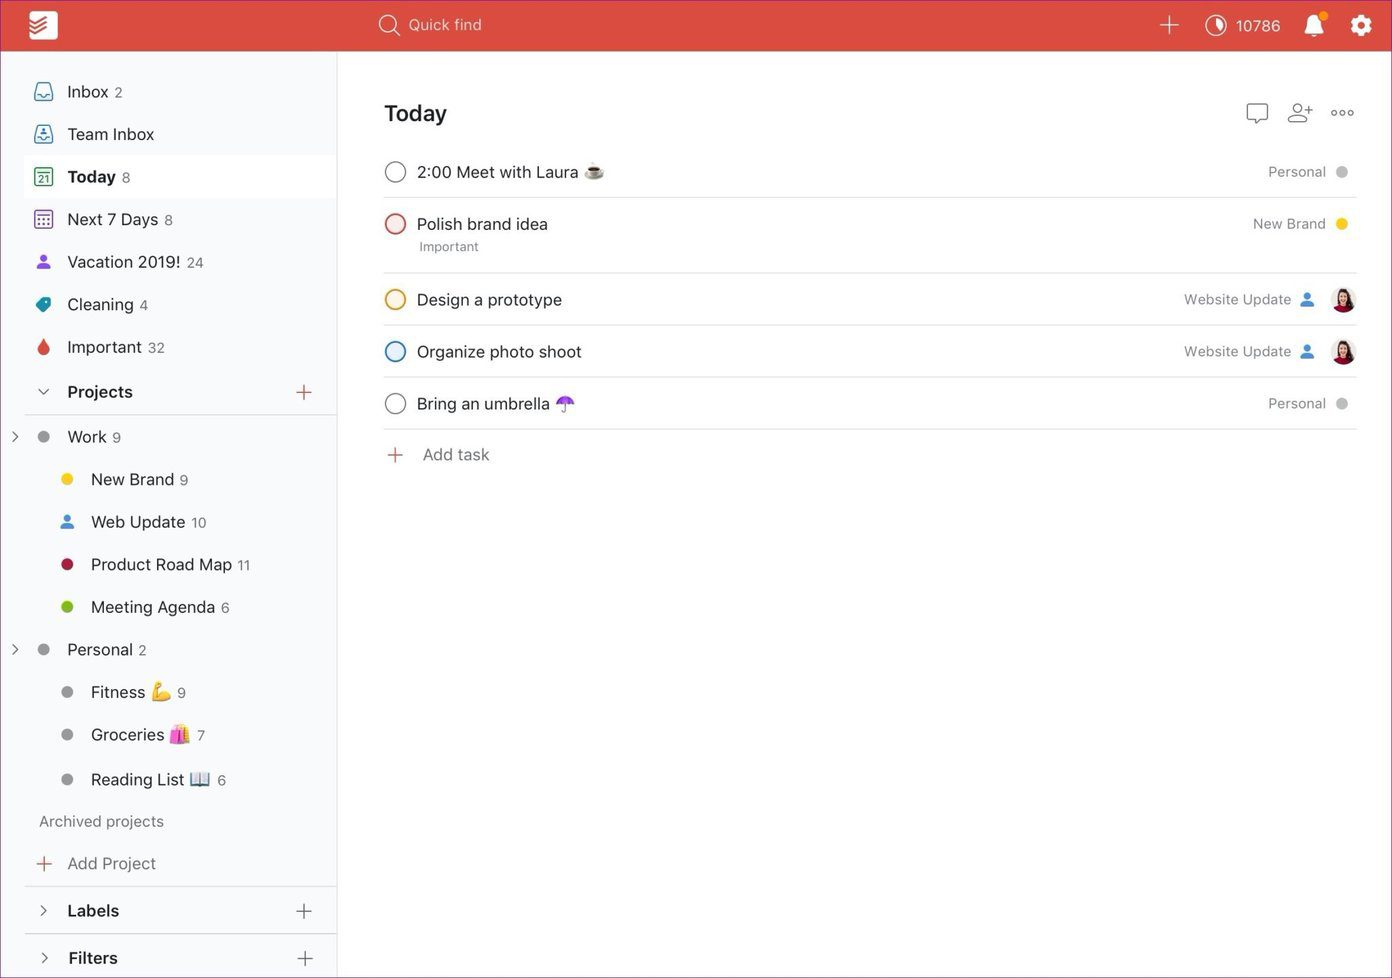Click the quick add task plus icon

click(x=1169, y=25)
